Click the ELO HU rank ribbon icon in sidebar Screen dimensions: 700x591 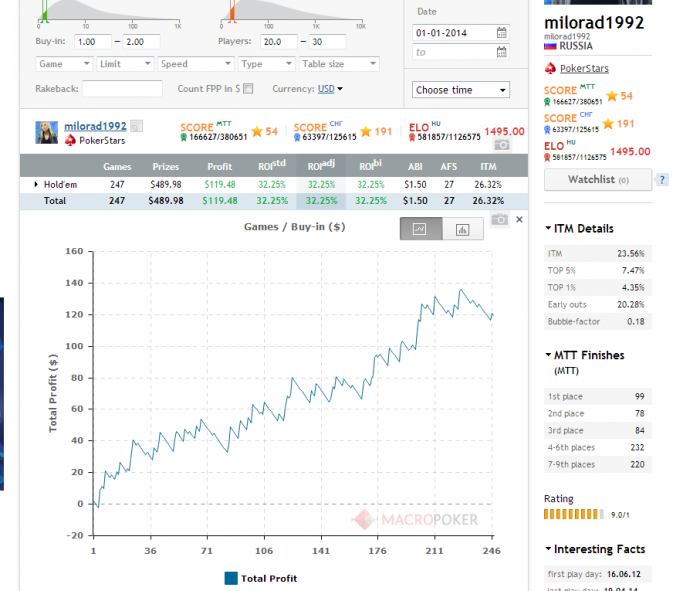click(547, 157)
